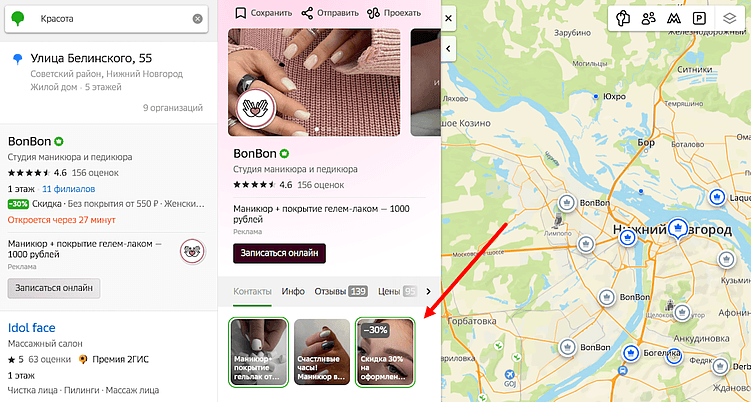This screenshot has width=751, height=402.
Task: Expand more tabs with right chevron
Action: click(429, 291)
